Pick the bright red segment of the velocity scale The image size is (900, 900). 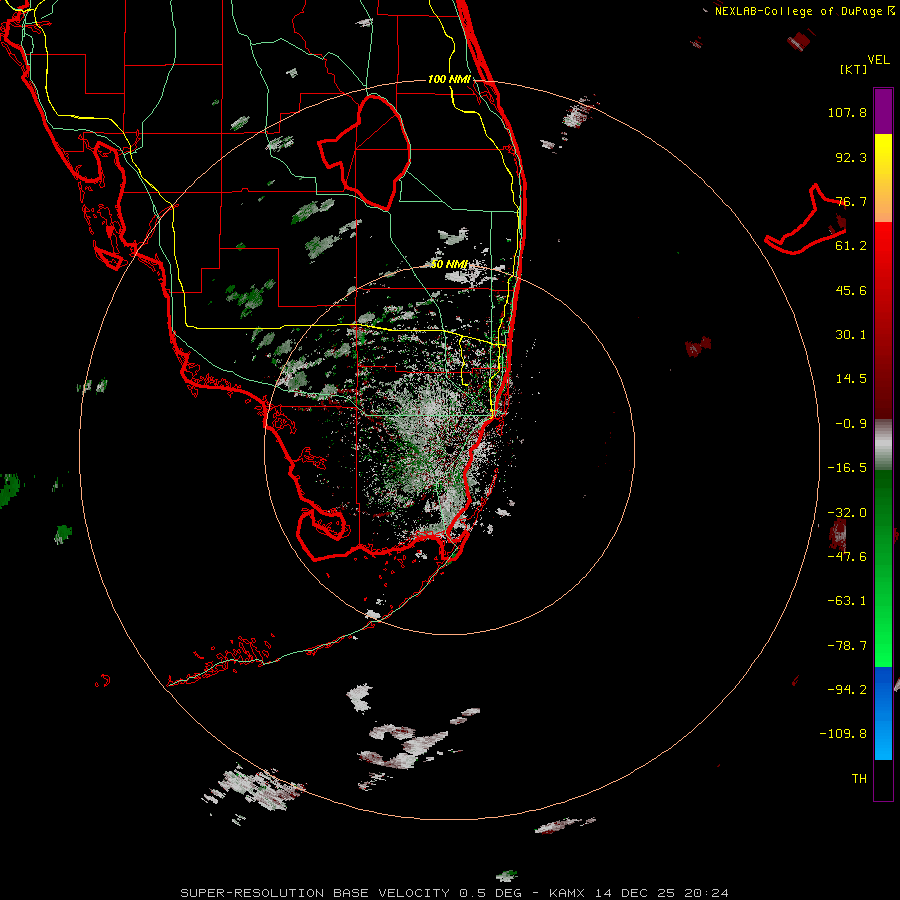pyautogui.click(x=883, y=253)
